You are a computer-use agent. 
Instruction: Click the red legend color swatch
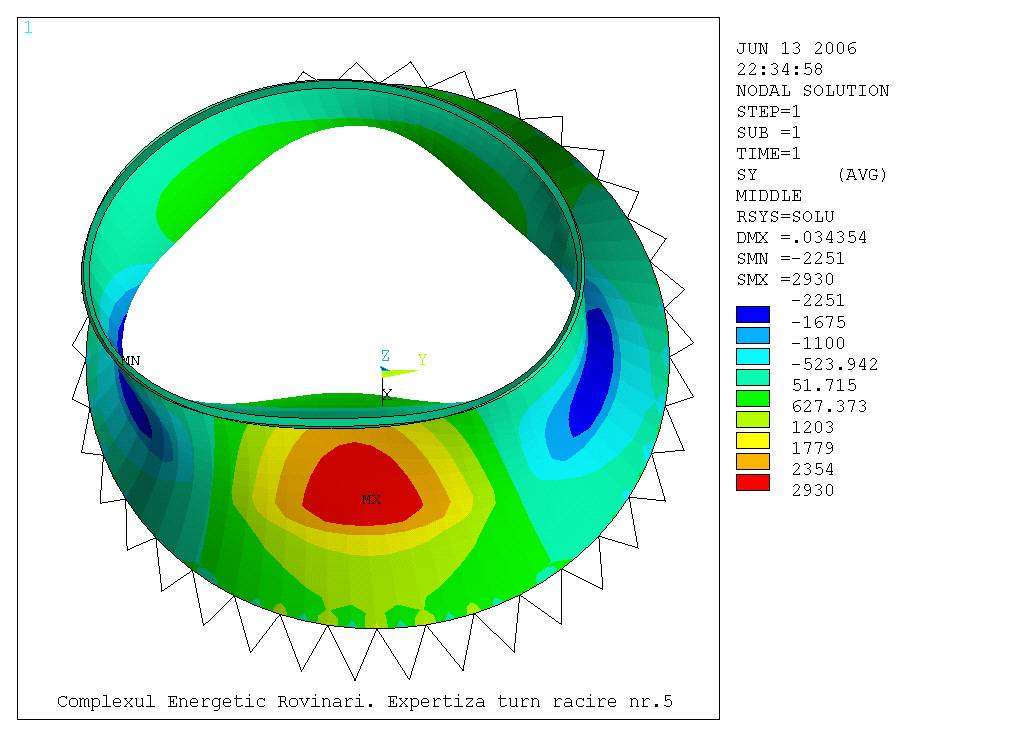point(752,482)
